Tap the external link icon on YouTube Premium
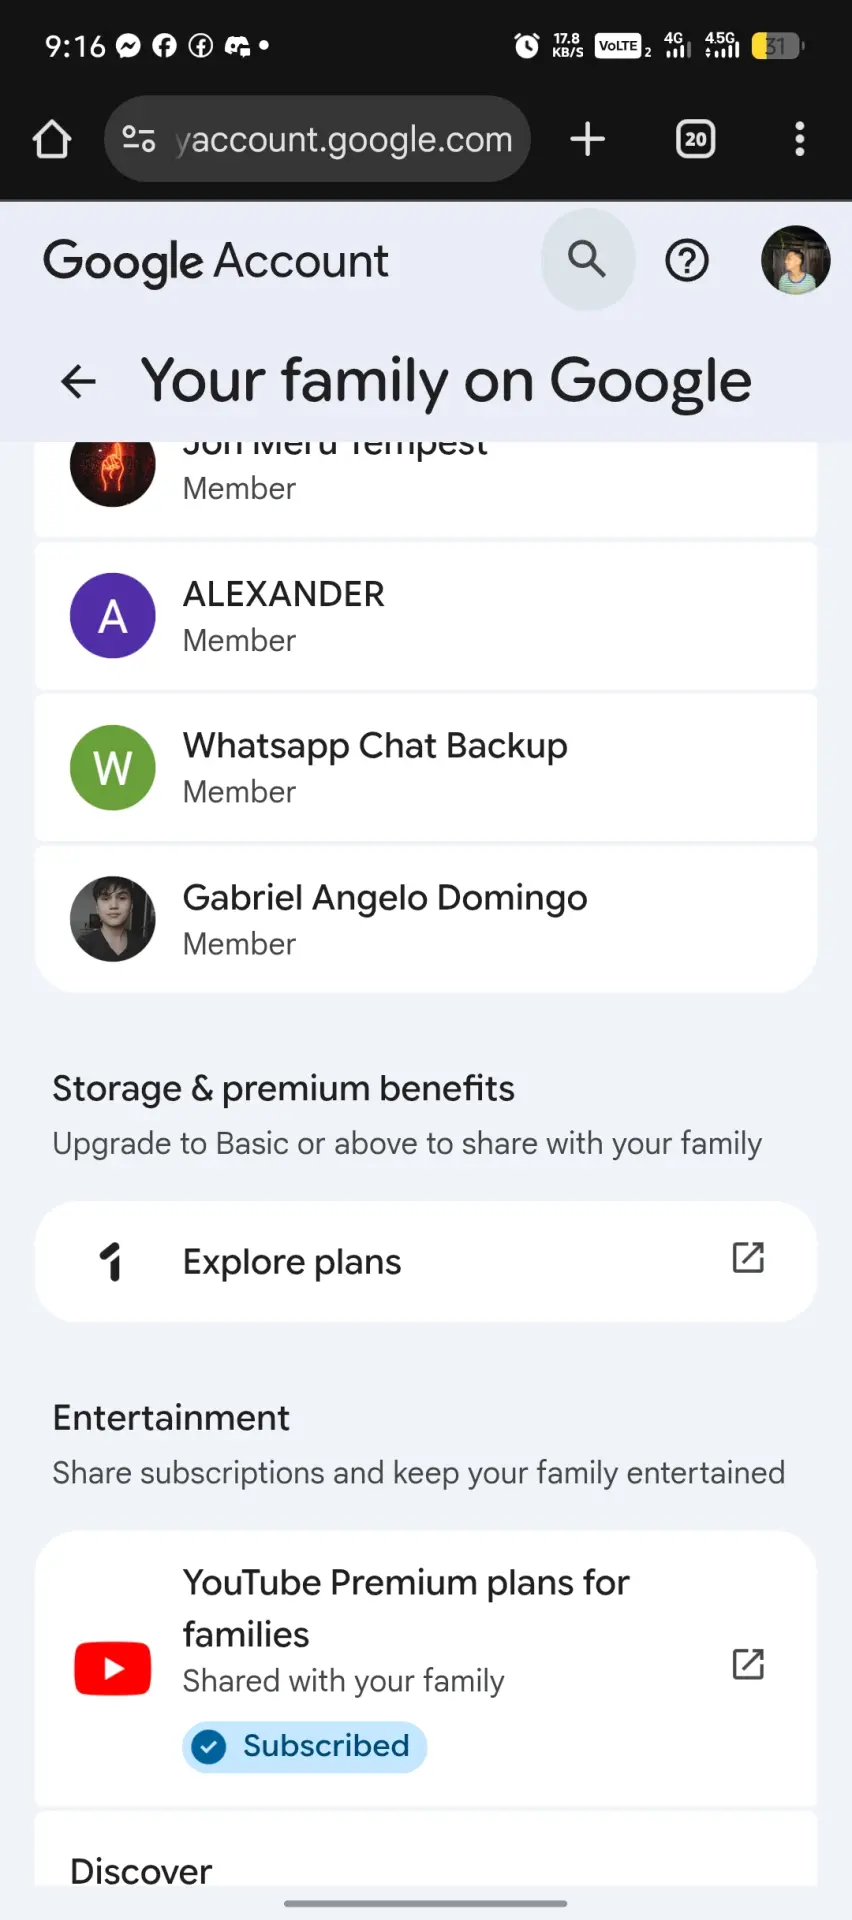Image resolution: width=852 pixels, height=1920 pixels. pos(748,1664)
